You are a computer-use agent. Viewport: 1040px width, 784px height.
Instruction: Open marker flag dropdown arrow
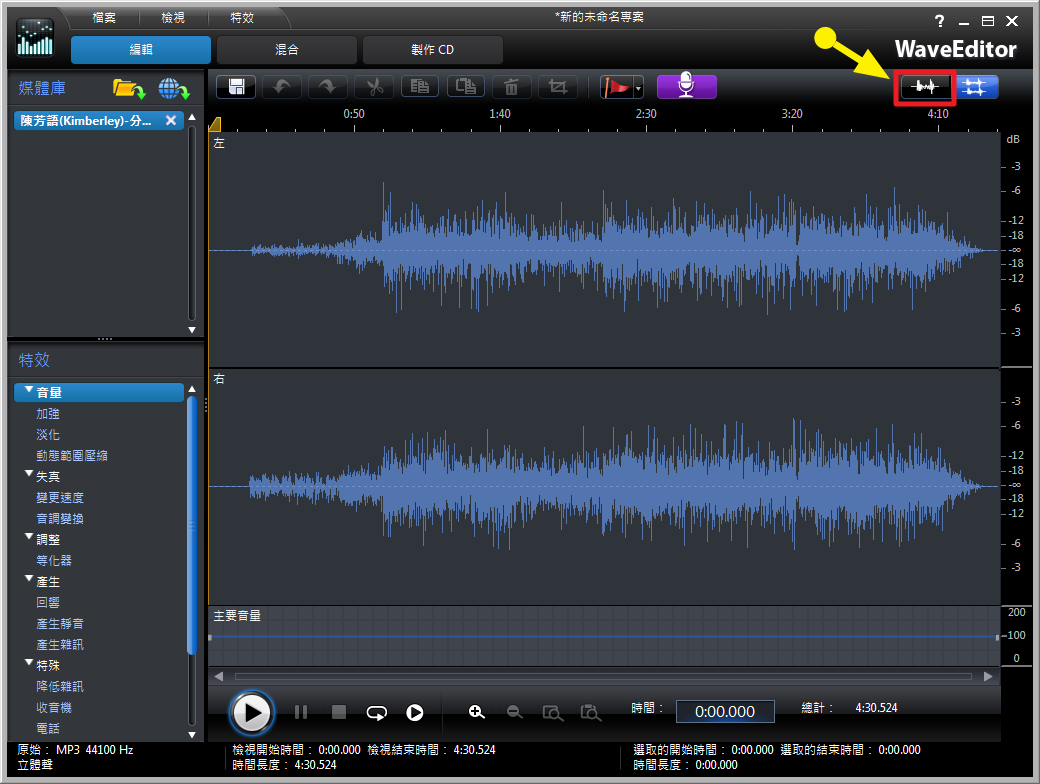coord(638,89)
